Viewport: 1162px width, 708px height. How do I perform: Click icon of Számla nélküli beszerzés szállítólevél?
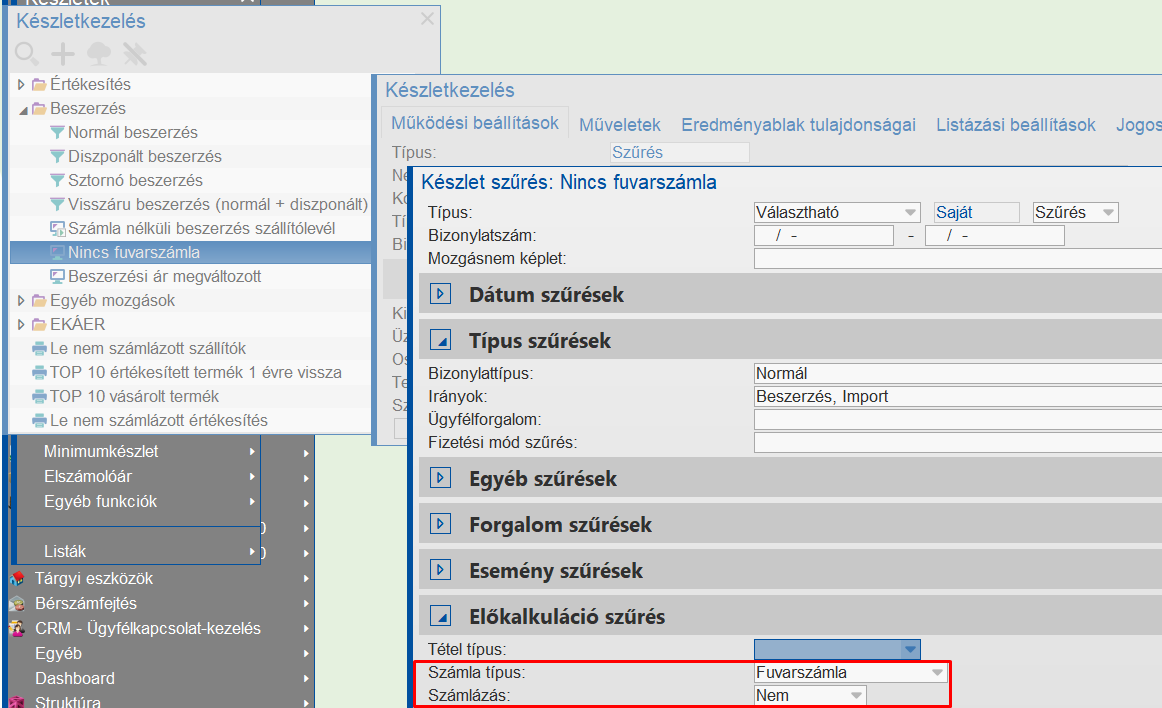(57, 228)
